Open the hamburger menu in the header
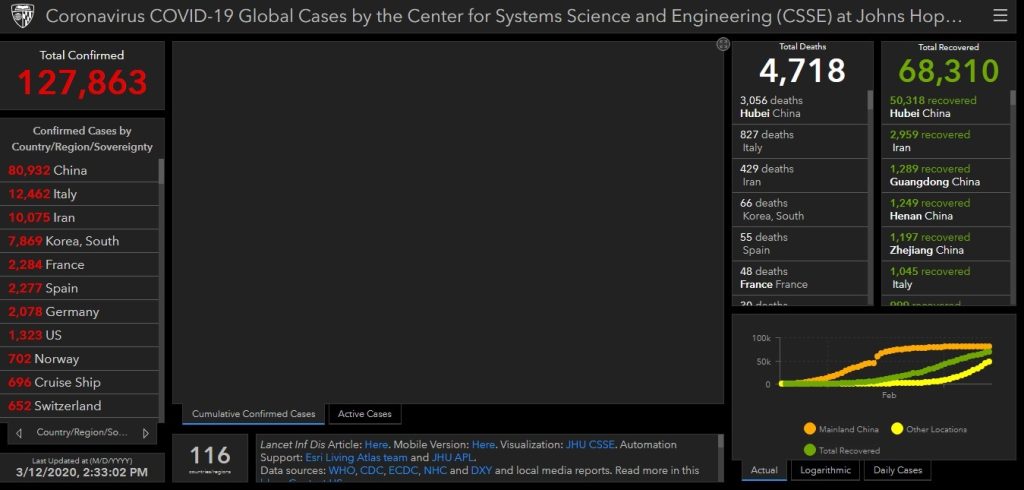 1000,16
